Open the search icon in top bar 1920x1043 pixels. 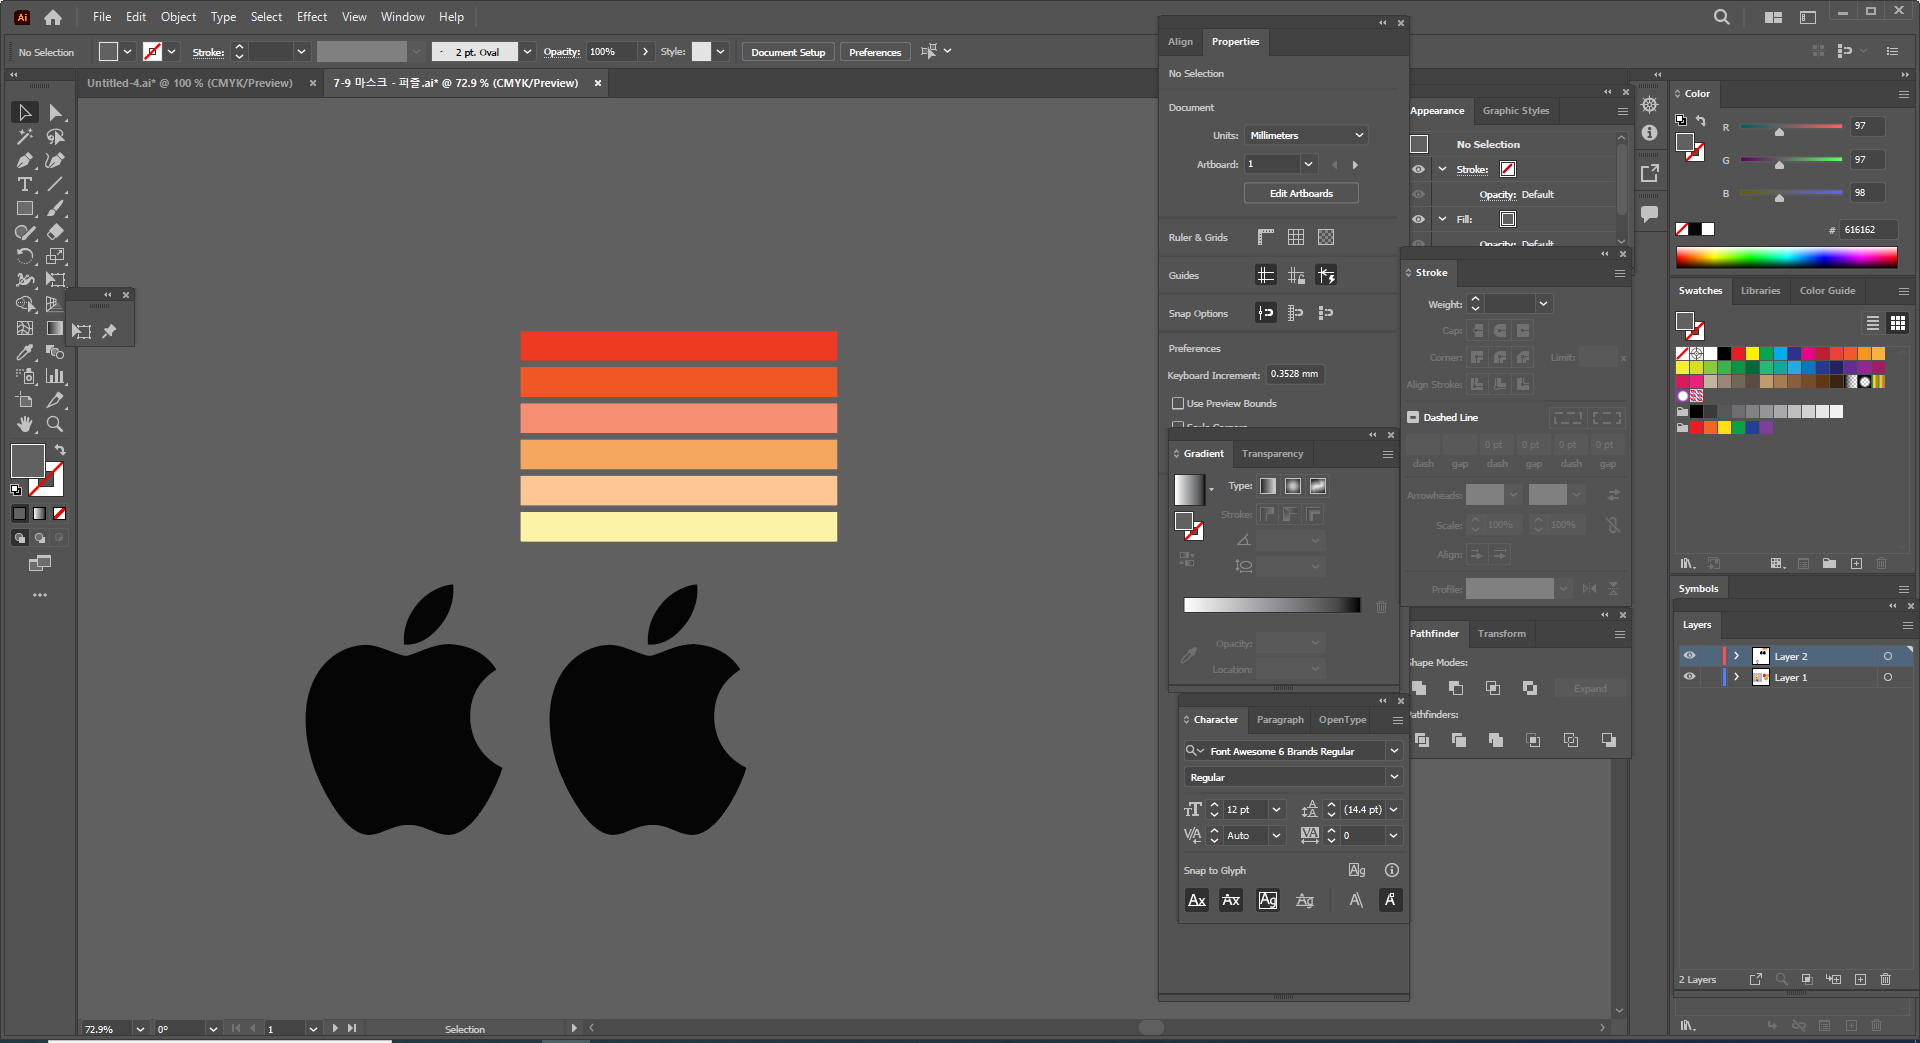click(x=1721, y=17)
